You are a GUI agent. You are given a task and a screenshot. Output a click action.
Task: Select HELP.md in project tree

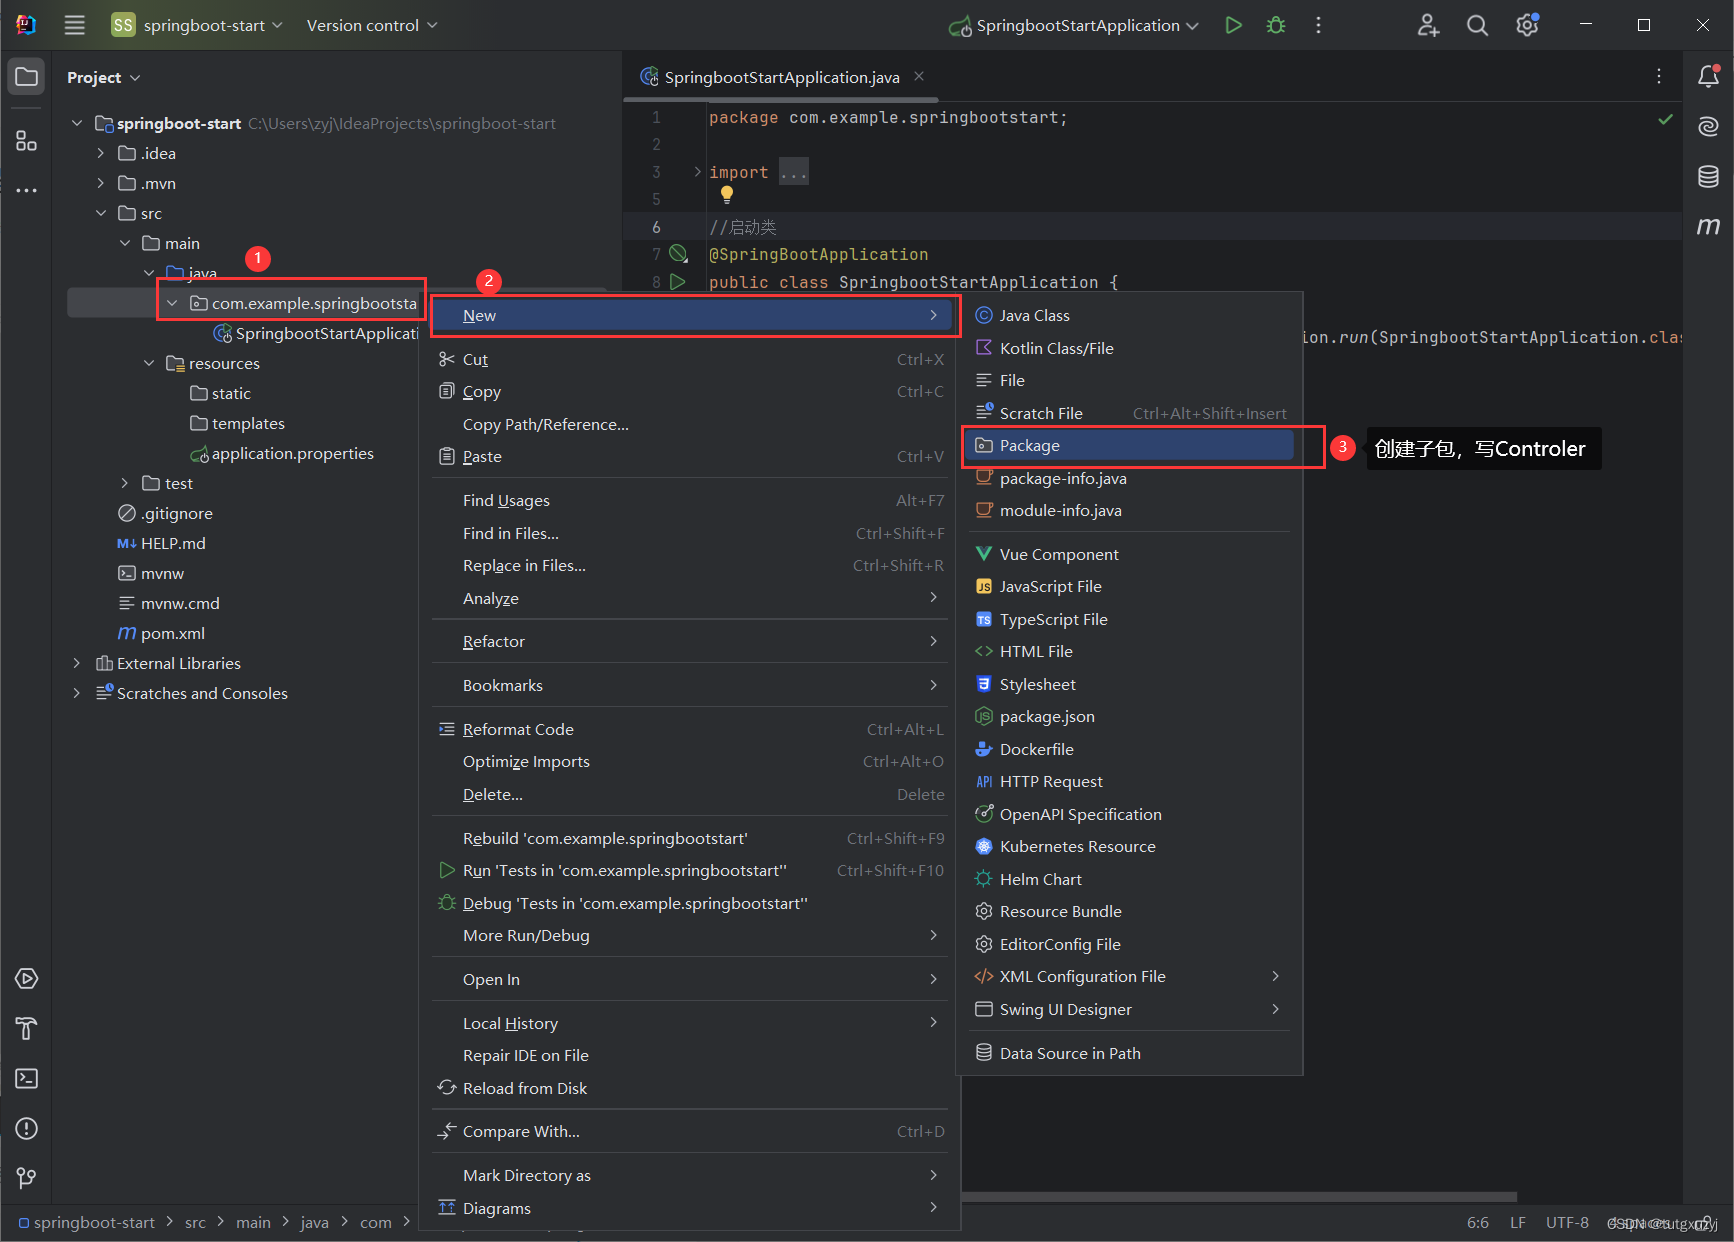coord(161,543)
